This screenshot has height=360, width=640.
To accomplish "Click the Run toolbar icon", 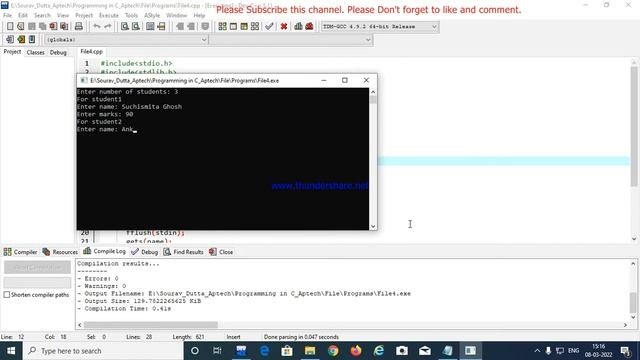I will pos(233,27).
